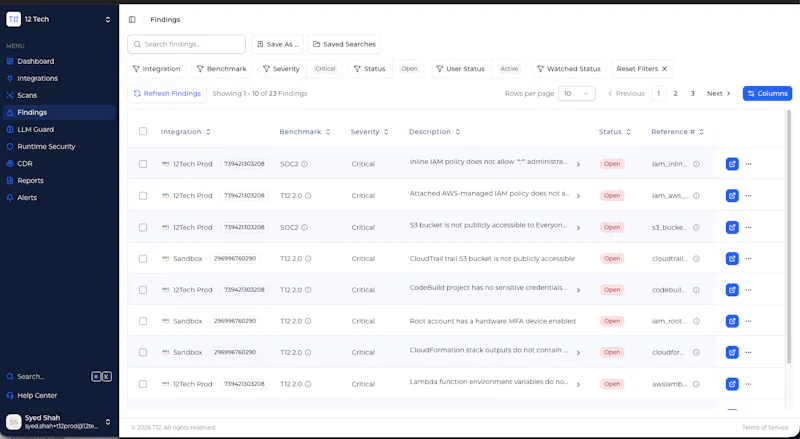Open more options for iam_aws row
This screenshot has height=439, width=800.
748,196
